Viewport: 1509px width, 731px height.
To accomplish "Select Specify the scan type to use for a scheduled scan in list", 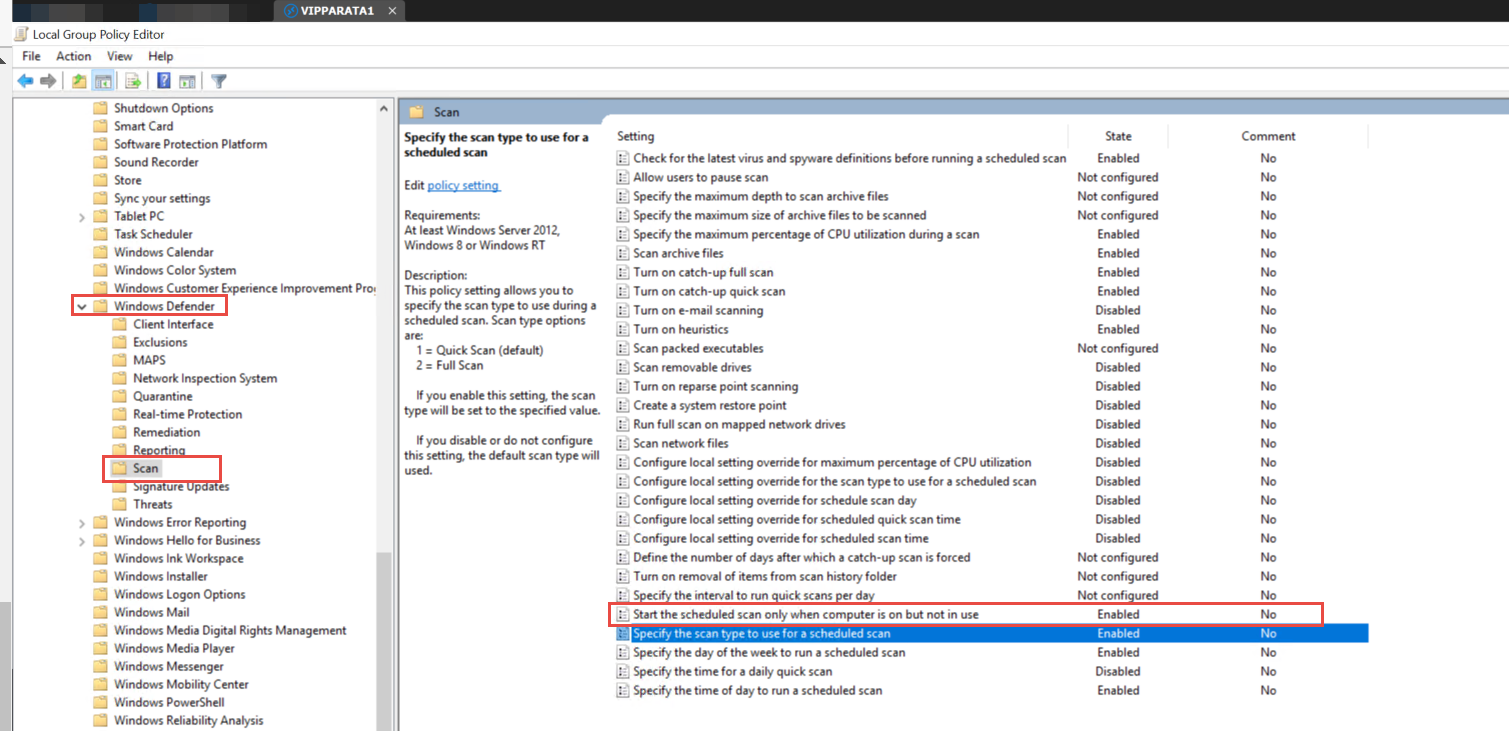I will 990,633.
